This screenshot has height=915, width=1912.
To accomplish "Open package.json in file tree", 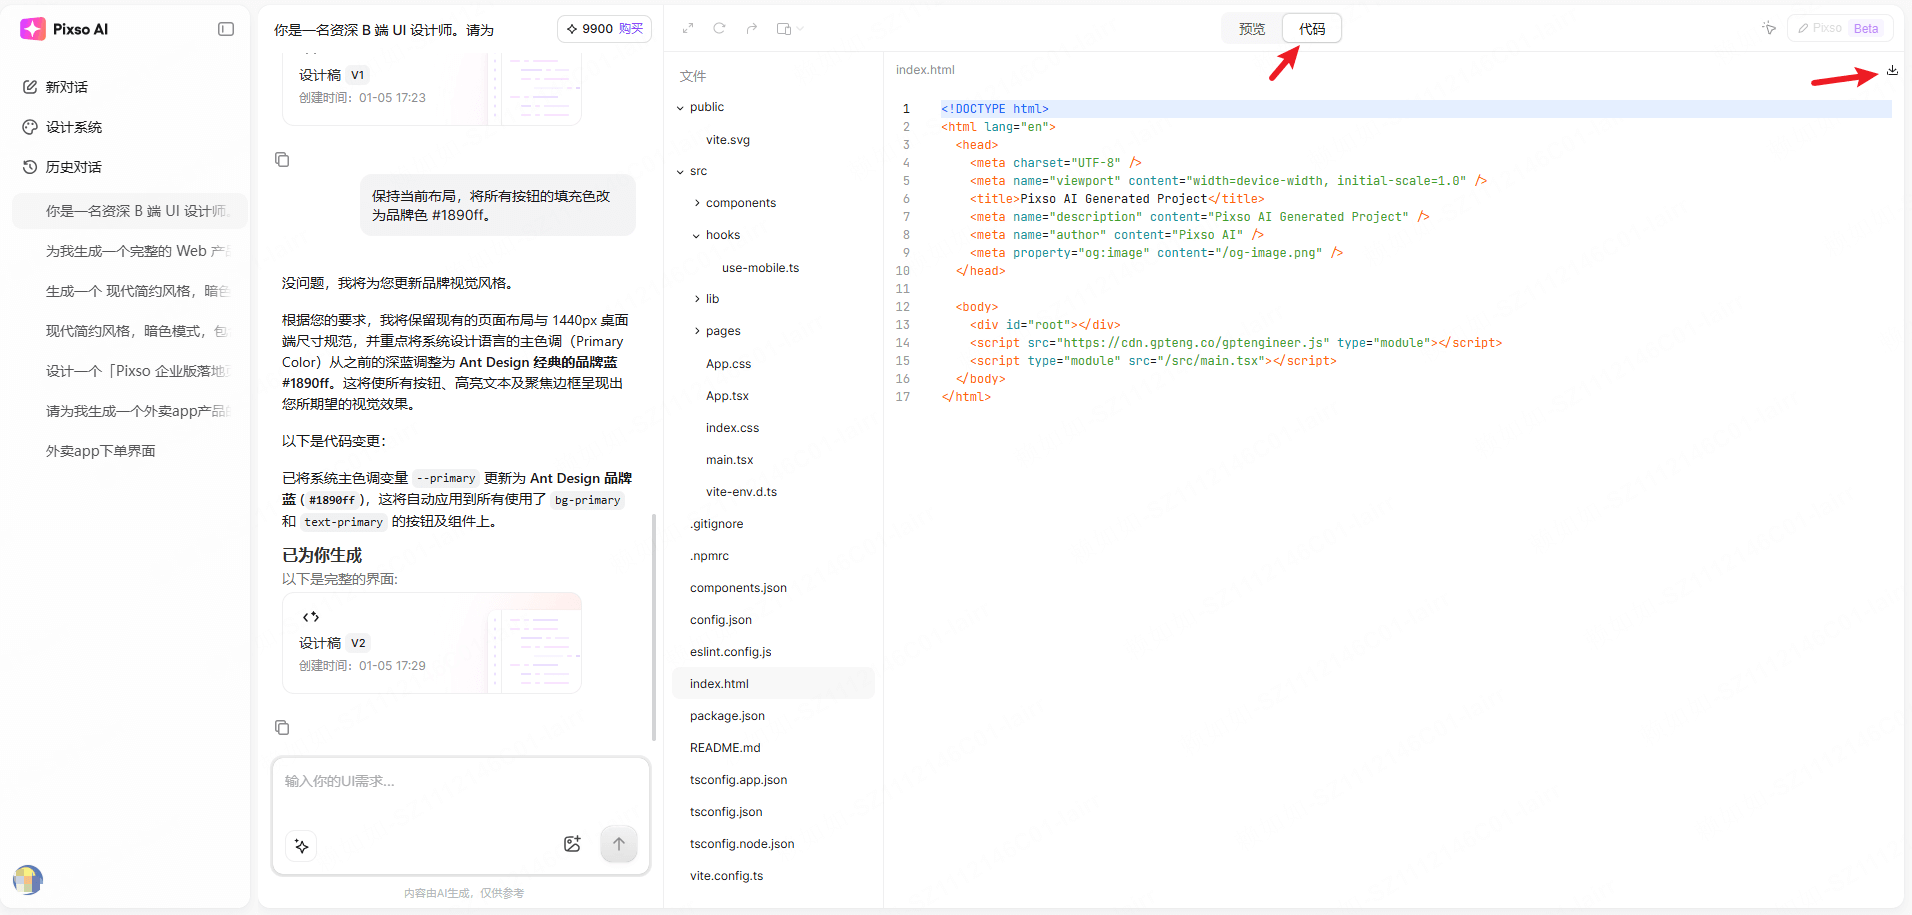I will pos(727,716).
